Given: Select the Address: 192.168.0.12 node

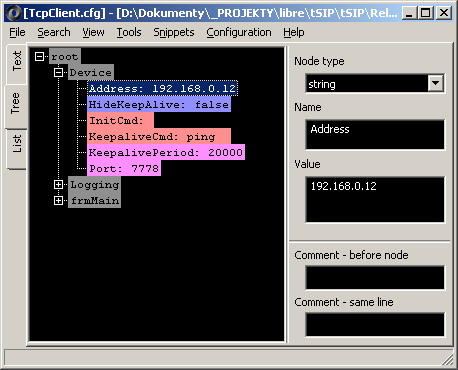Looking at the screenshot, I should point(162,88).
